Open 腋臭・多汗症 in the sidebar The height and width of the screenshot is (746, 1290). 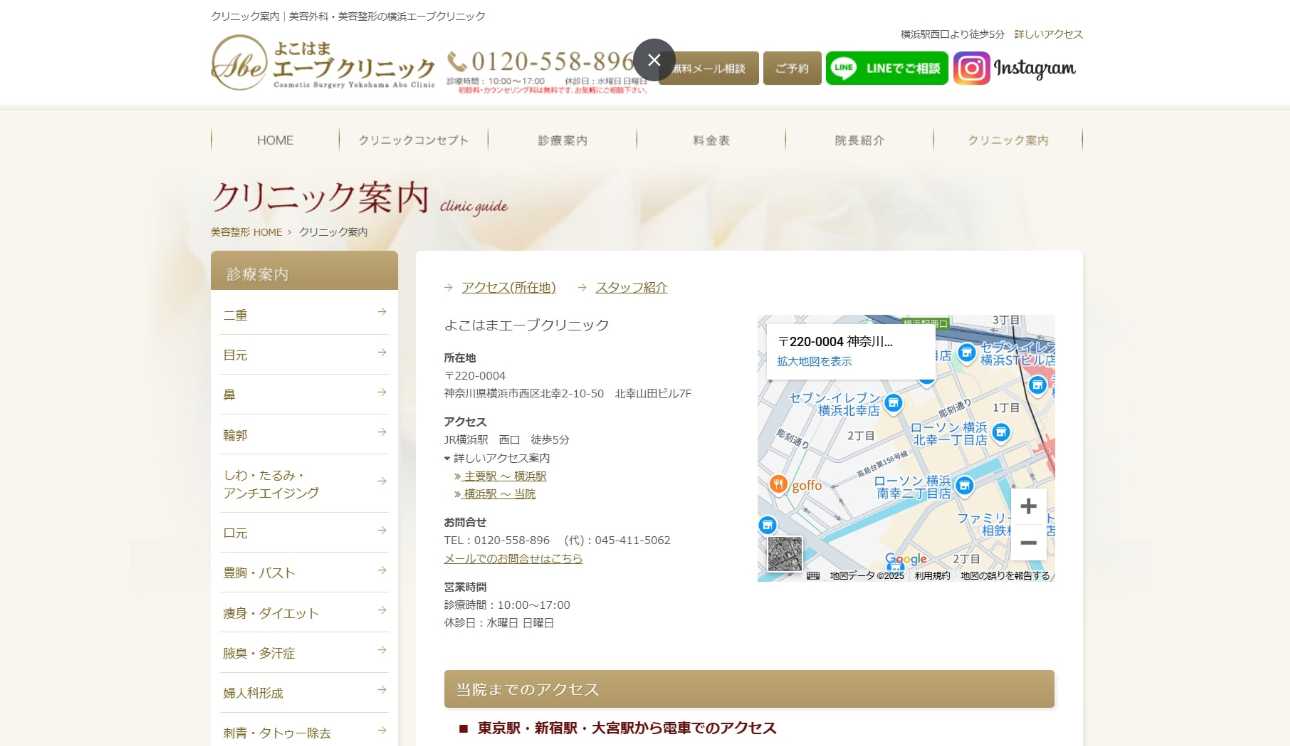point(304,653)
